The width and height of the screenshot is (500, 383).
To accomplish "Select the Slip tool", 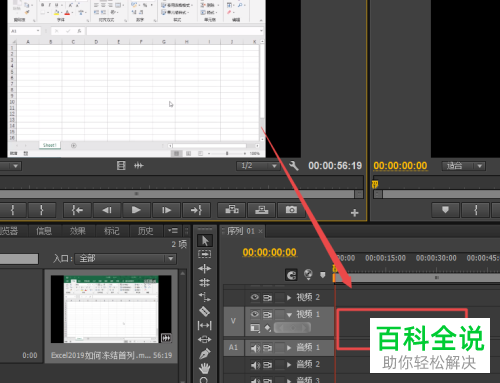I will click(x=205, y=325).
